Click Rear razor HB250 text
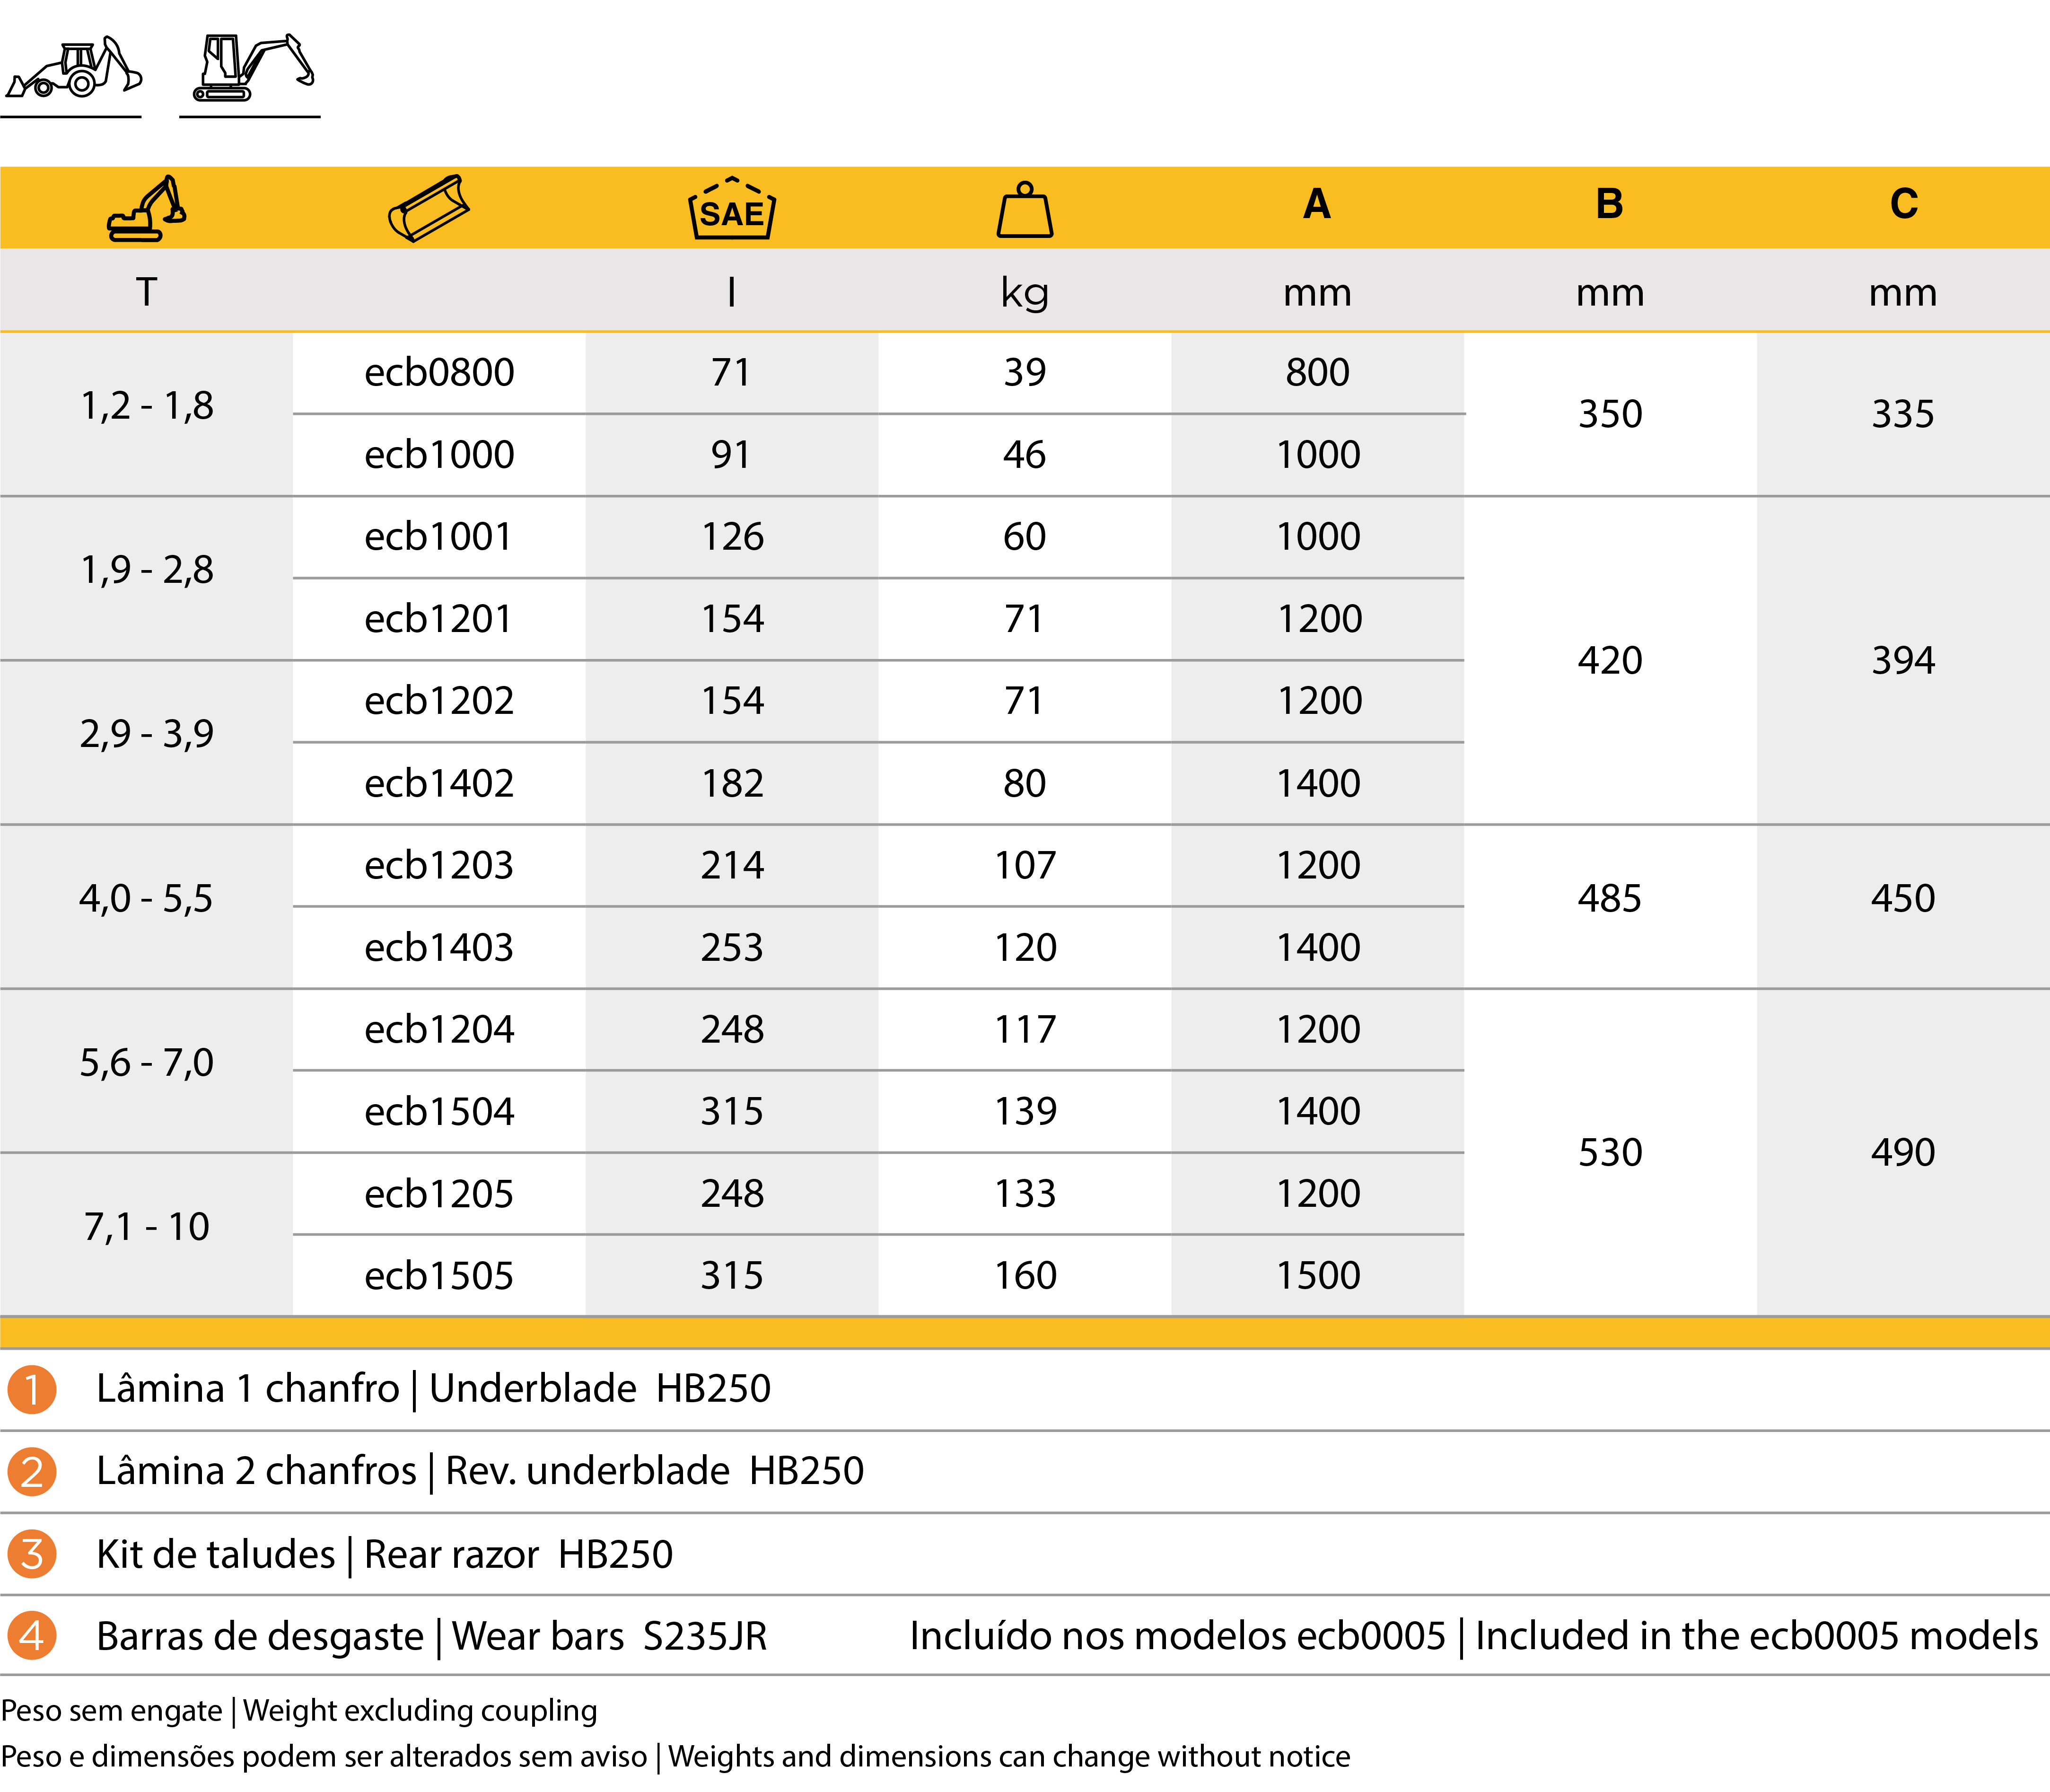 click(x=518, y=1555)
